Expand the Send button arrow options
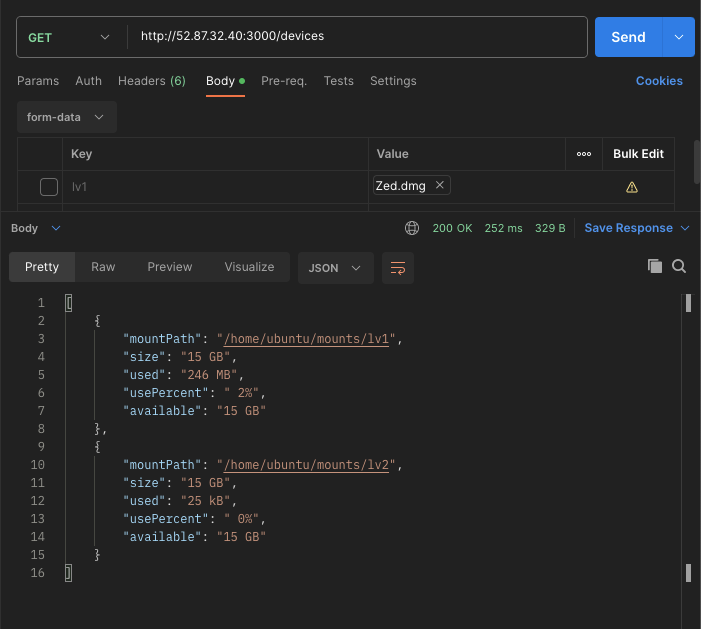Viewport: 701px width, 629px height. pyautogui.click(x=679, y=37)
